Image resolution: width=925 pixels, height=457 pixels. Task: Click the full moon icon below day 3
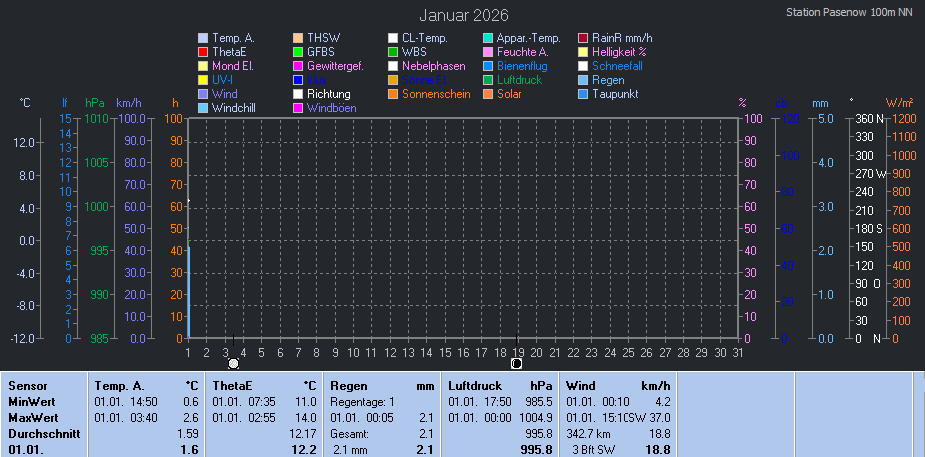coord(234,364)
